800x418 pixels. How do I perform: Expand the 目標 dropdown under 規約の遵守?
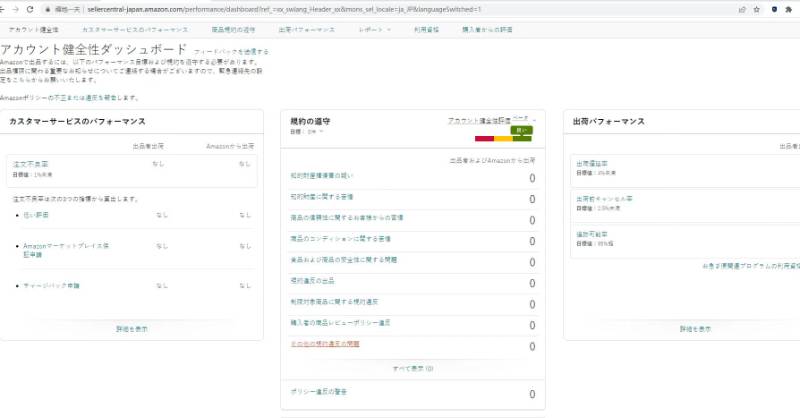tap(307, 132)
